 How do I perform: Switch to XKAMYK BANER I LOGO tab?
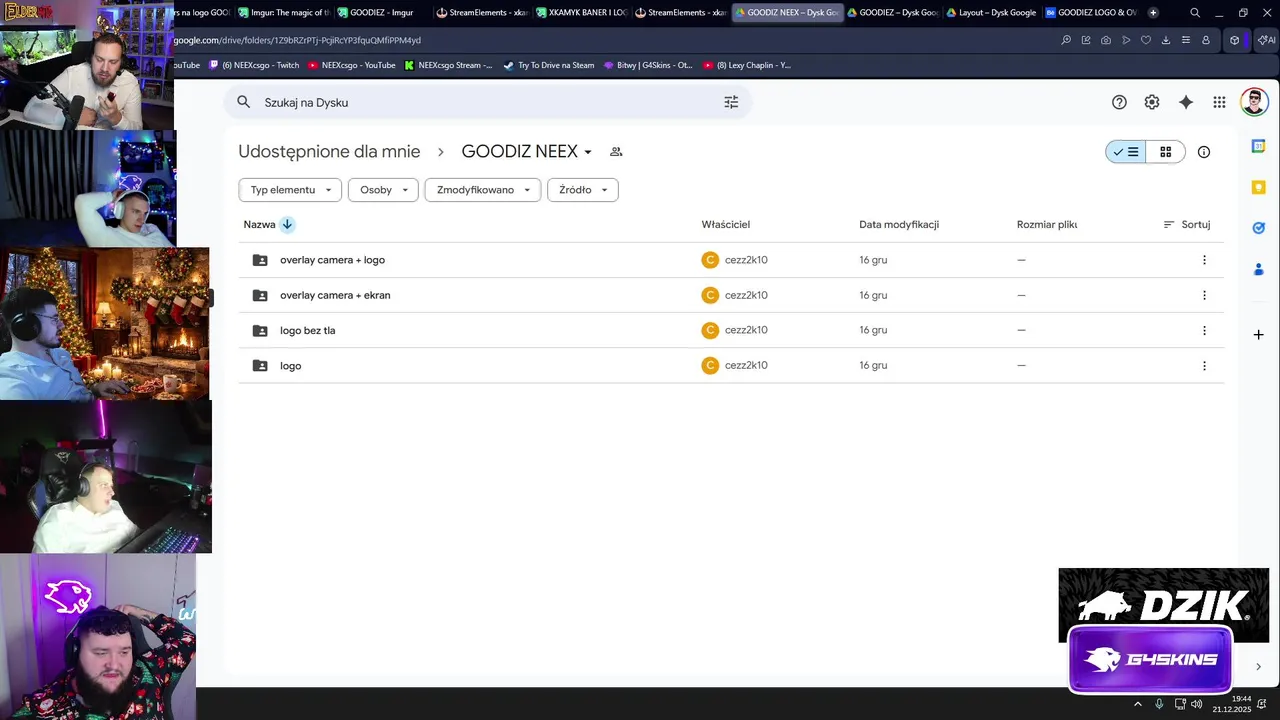click(x=581, y=13)
